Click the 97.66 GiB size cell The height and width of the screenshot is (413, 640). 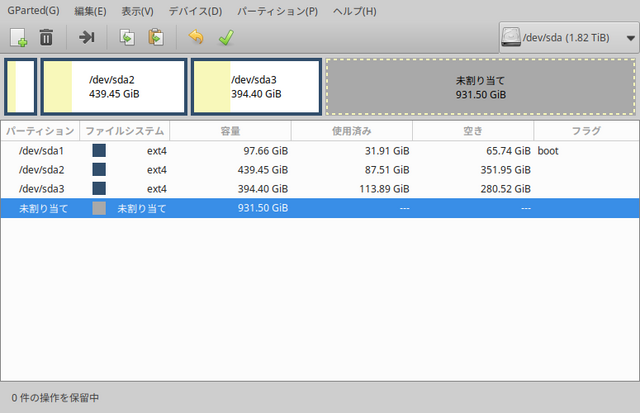pos(266,151)
